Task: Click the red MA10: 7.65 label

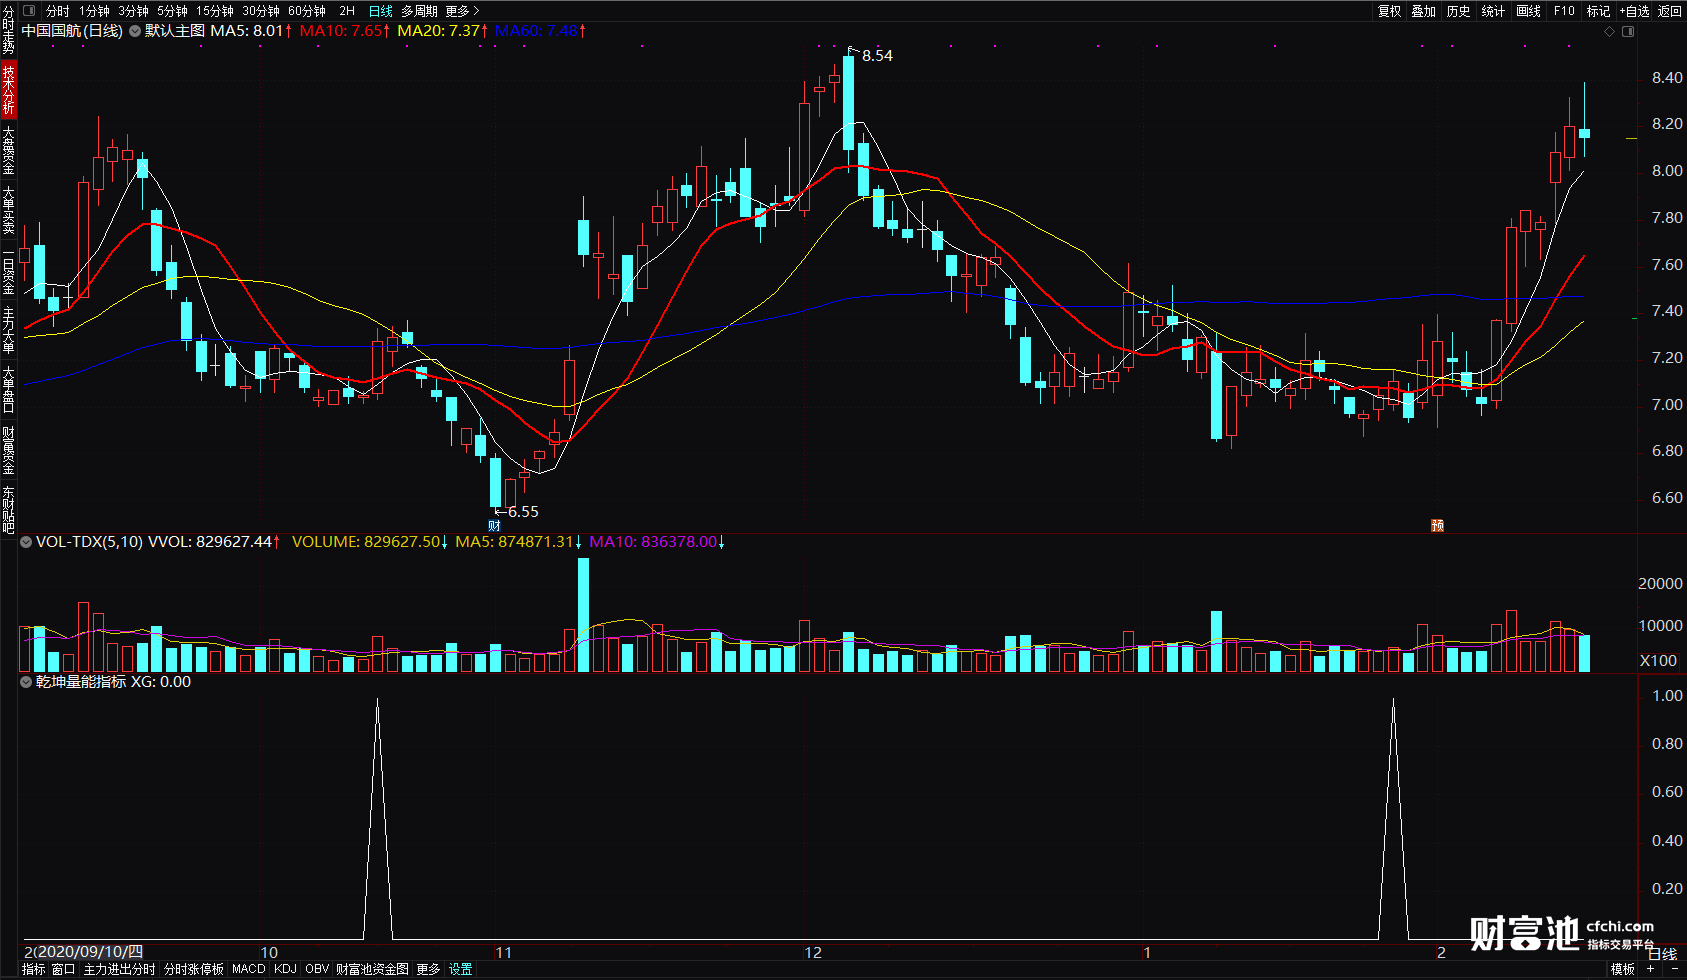Action: pos(345,31)
